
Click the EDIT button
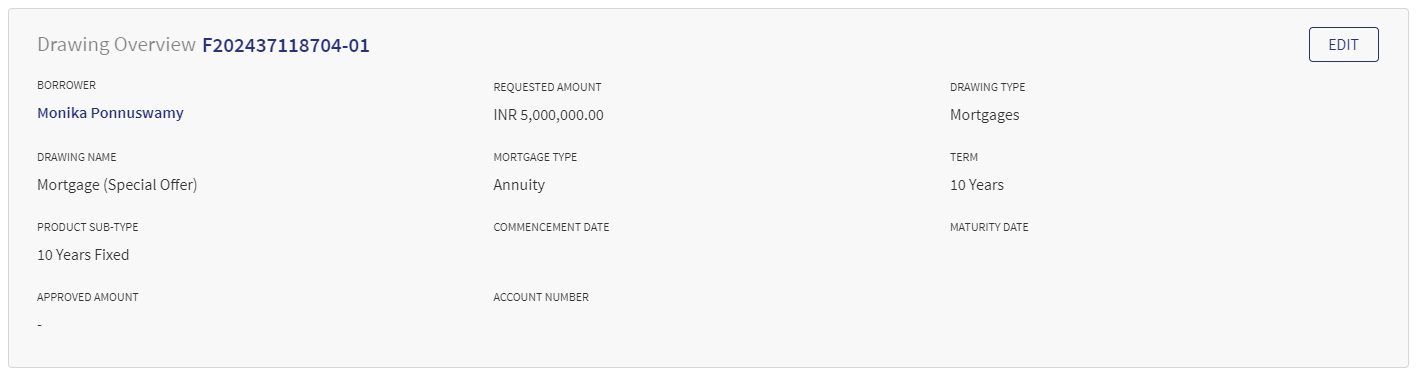click(x=1343, y=45)
